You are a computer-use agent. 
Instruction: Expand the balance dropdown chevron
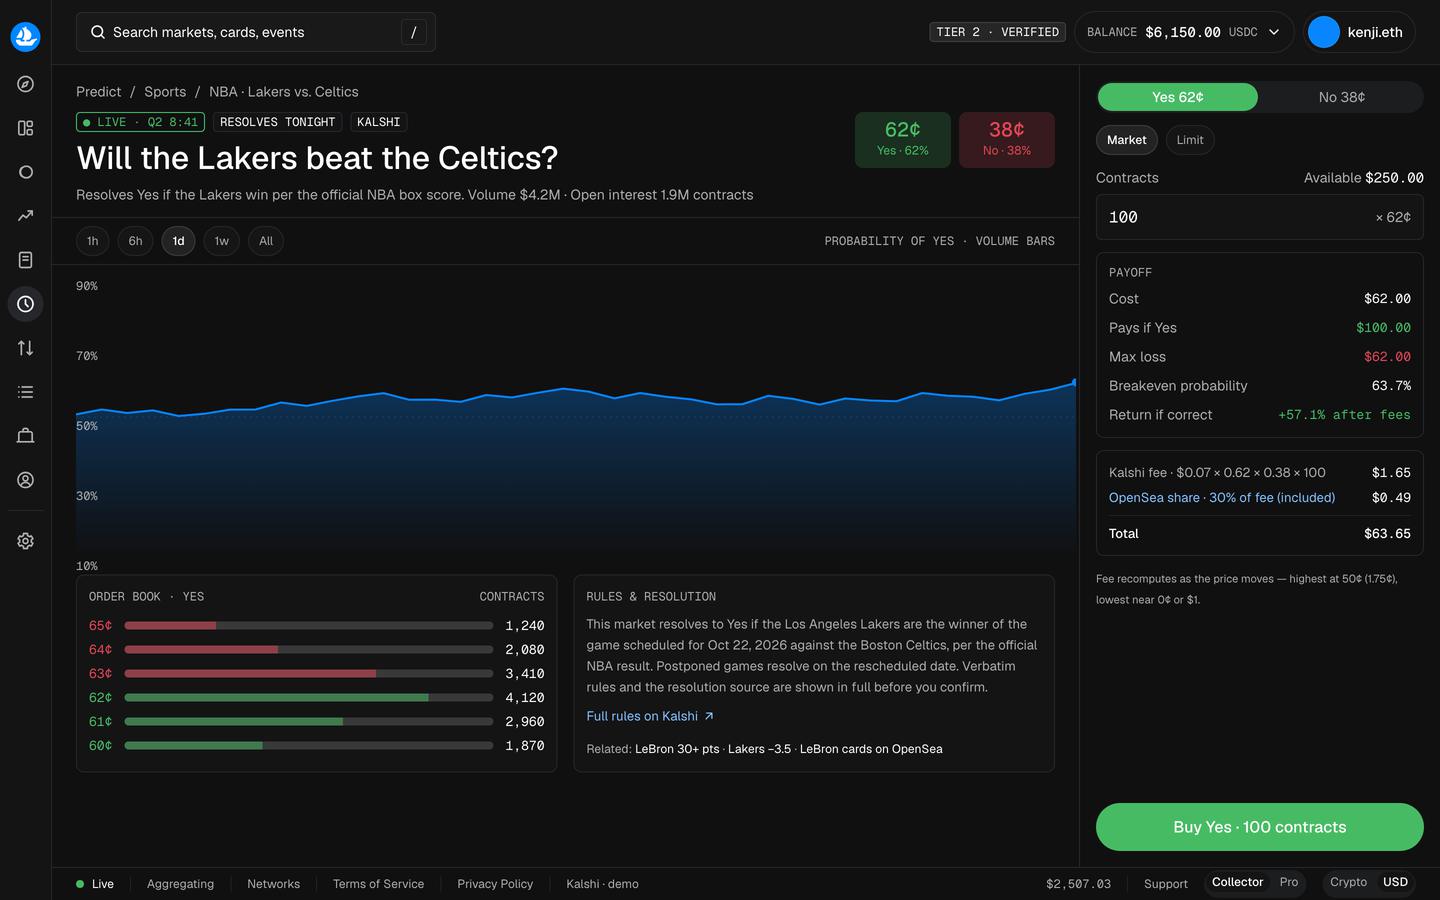pyautogui.click(x=1274, y=32)
